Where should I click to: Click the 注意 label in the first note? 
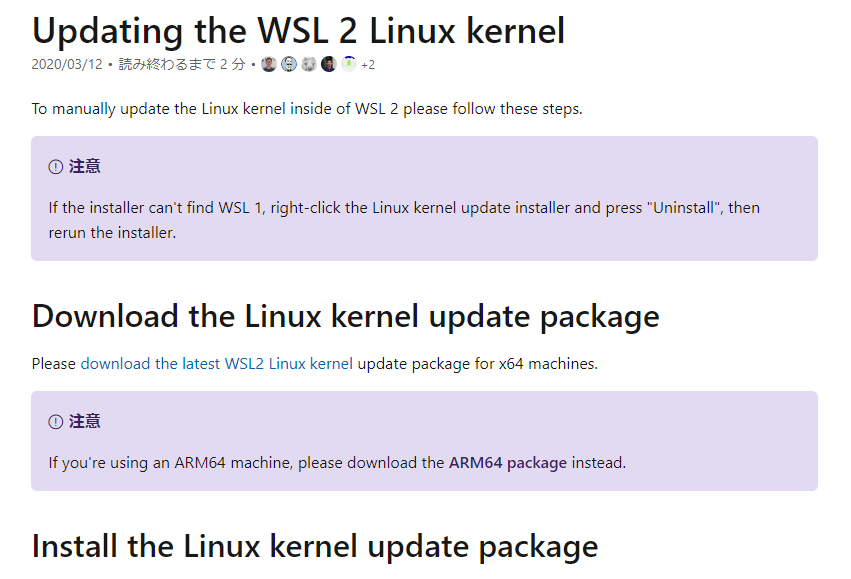point(85,167)
